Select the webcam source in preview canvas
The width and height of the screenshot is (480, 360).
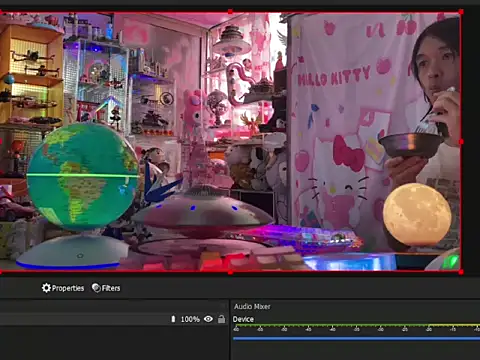click(230, 142)
